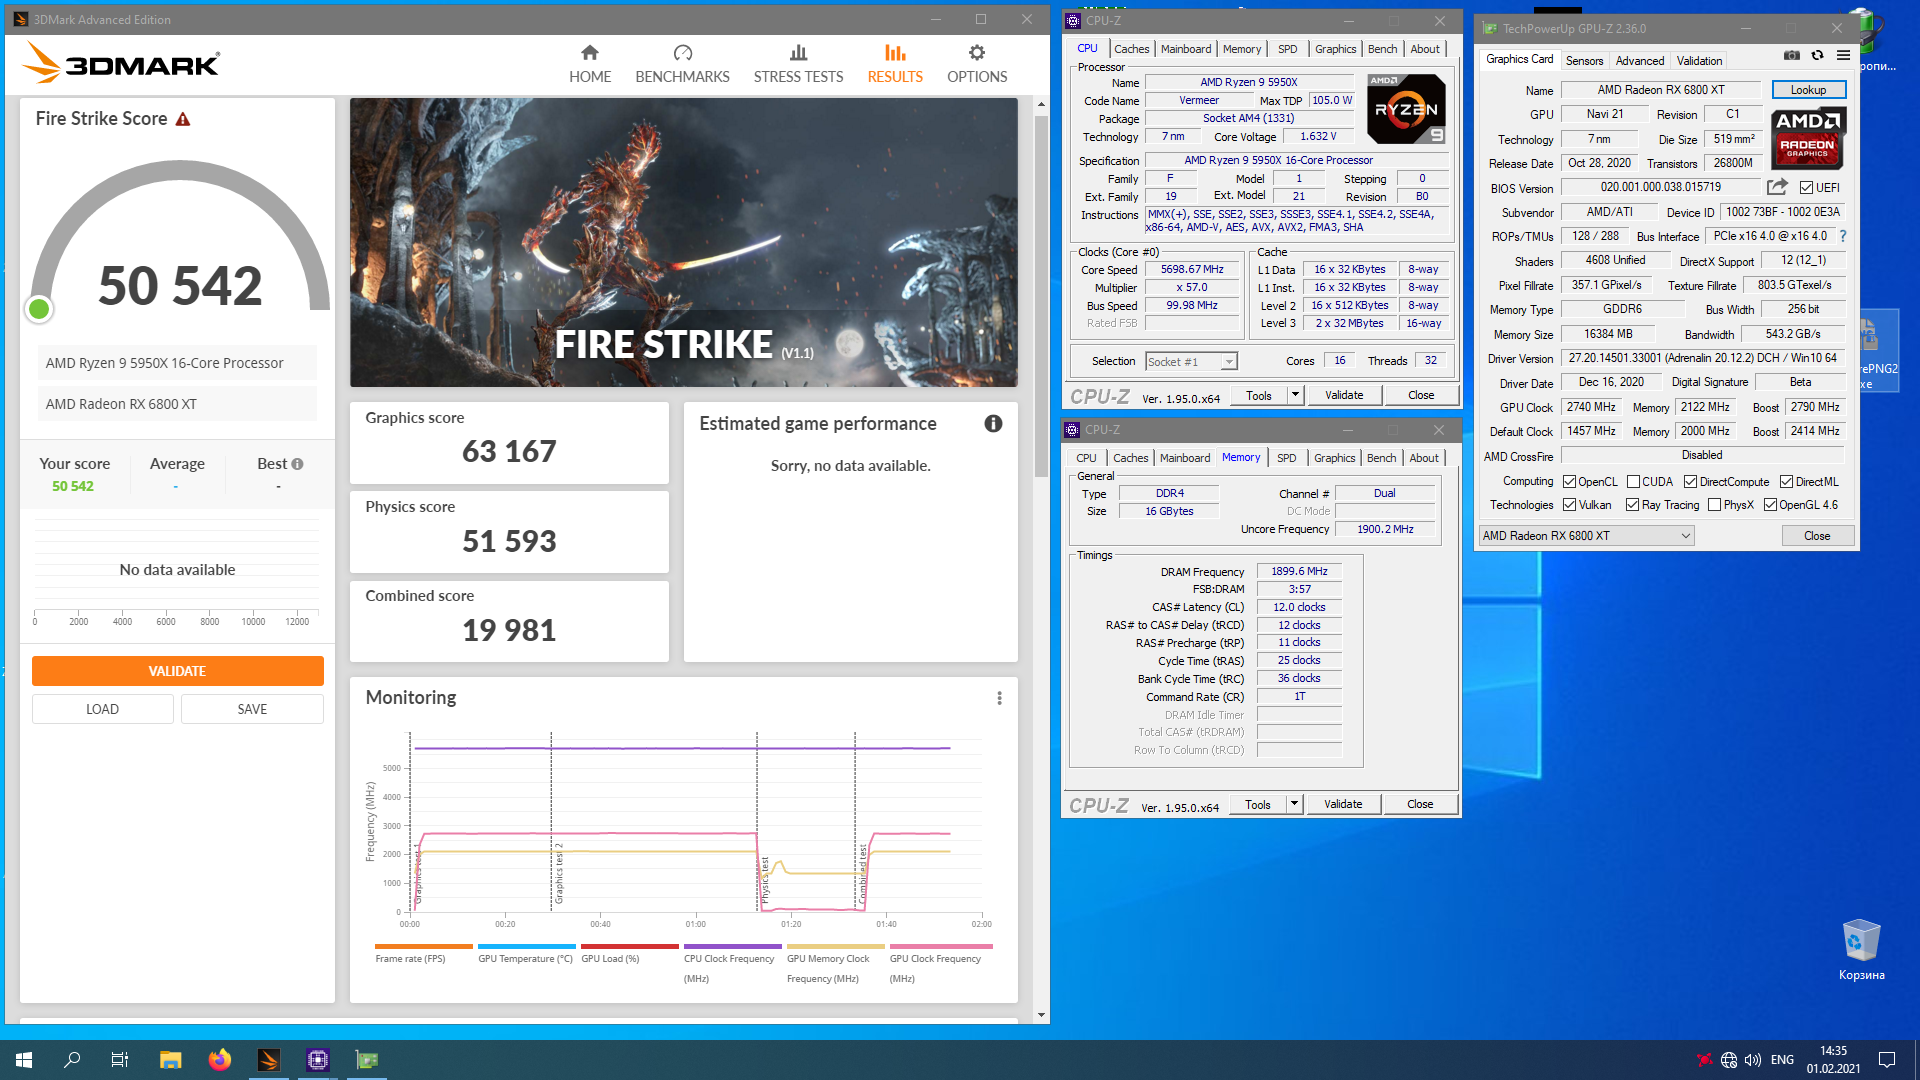Click the Fire Strike thumbnail image
Image resolution: width=1920 pixels, height=1080 pixels.
(x=684, y=242)
